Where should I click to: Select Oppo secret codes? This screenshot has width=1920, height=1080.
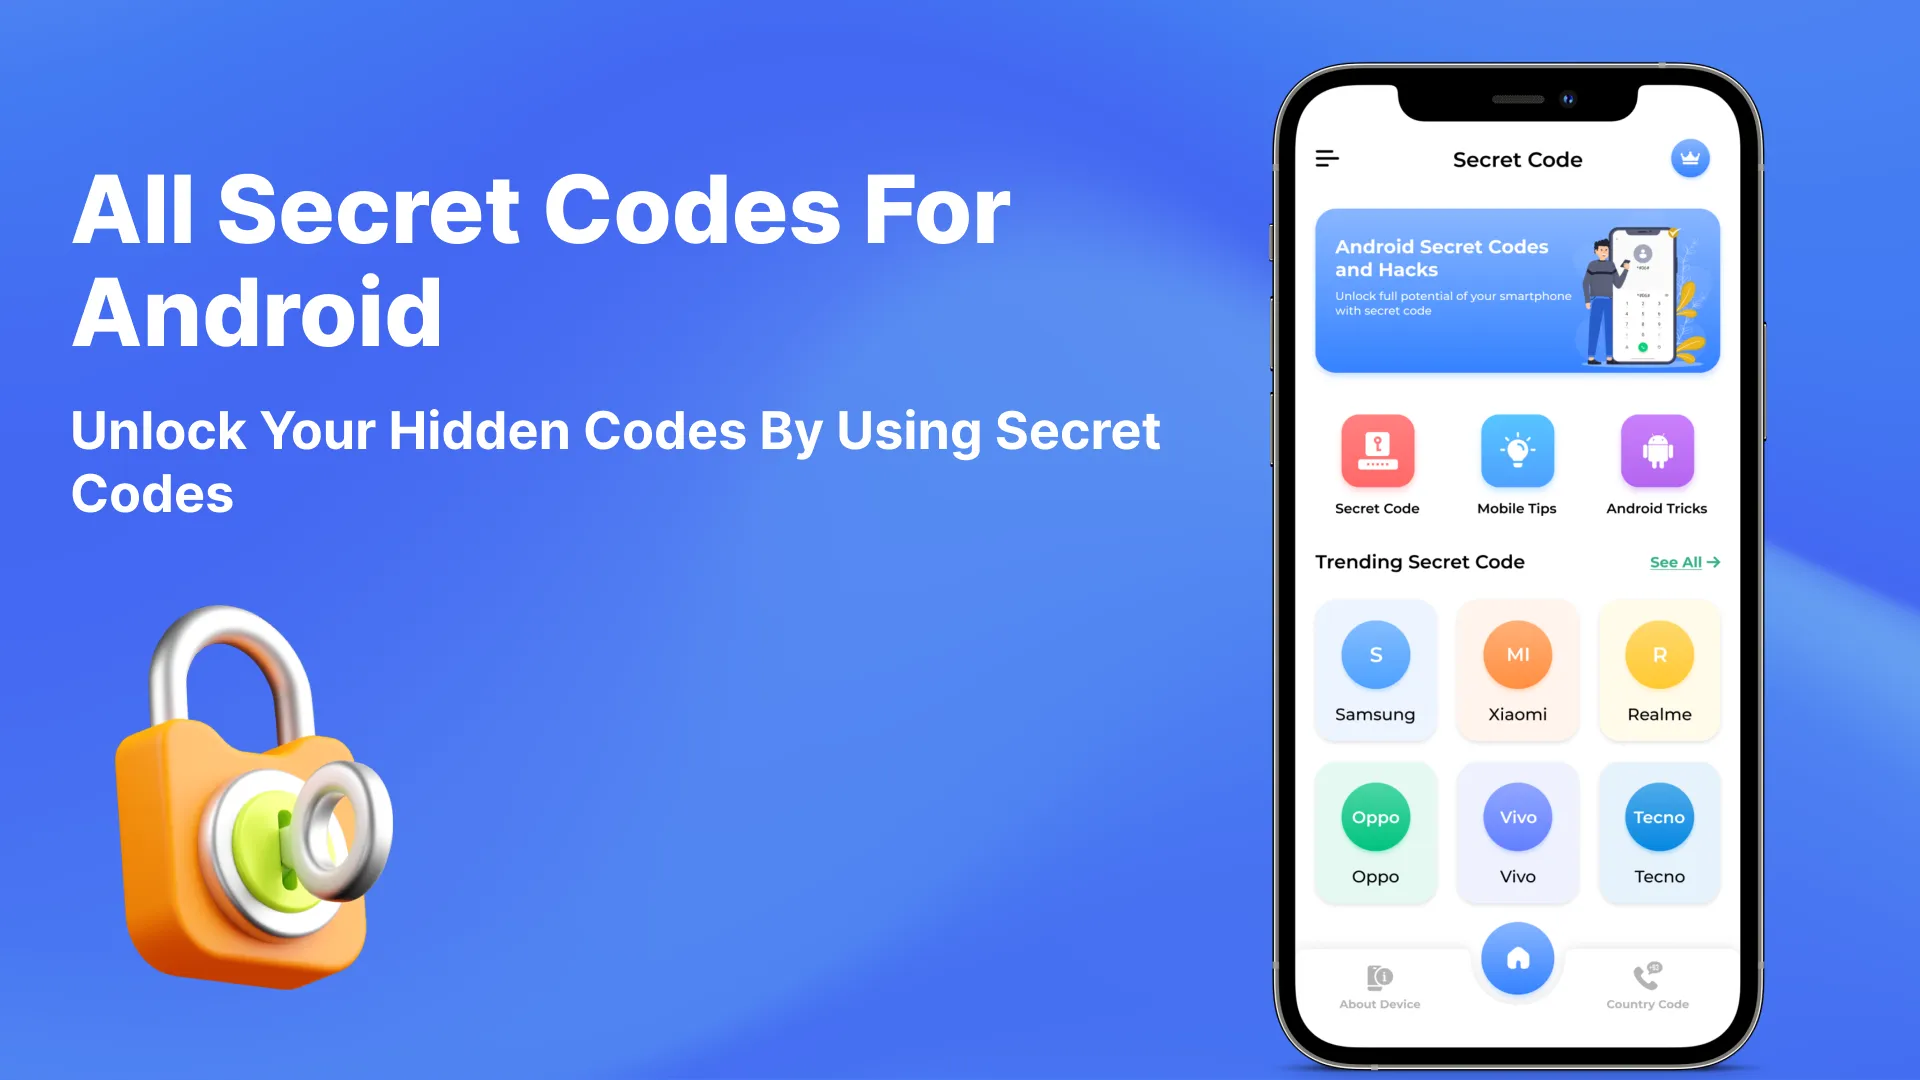click(x=1375, y=831)
